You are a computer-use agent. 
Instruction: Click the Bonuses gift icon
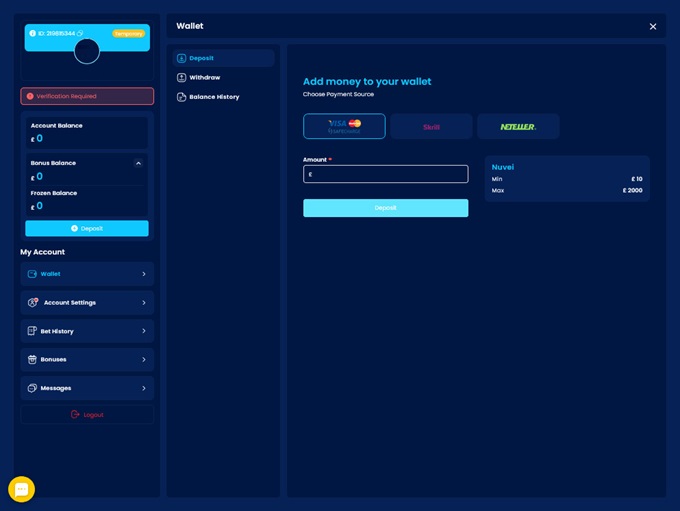click(x=33, y=359)
